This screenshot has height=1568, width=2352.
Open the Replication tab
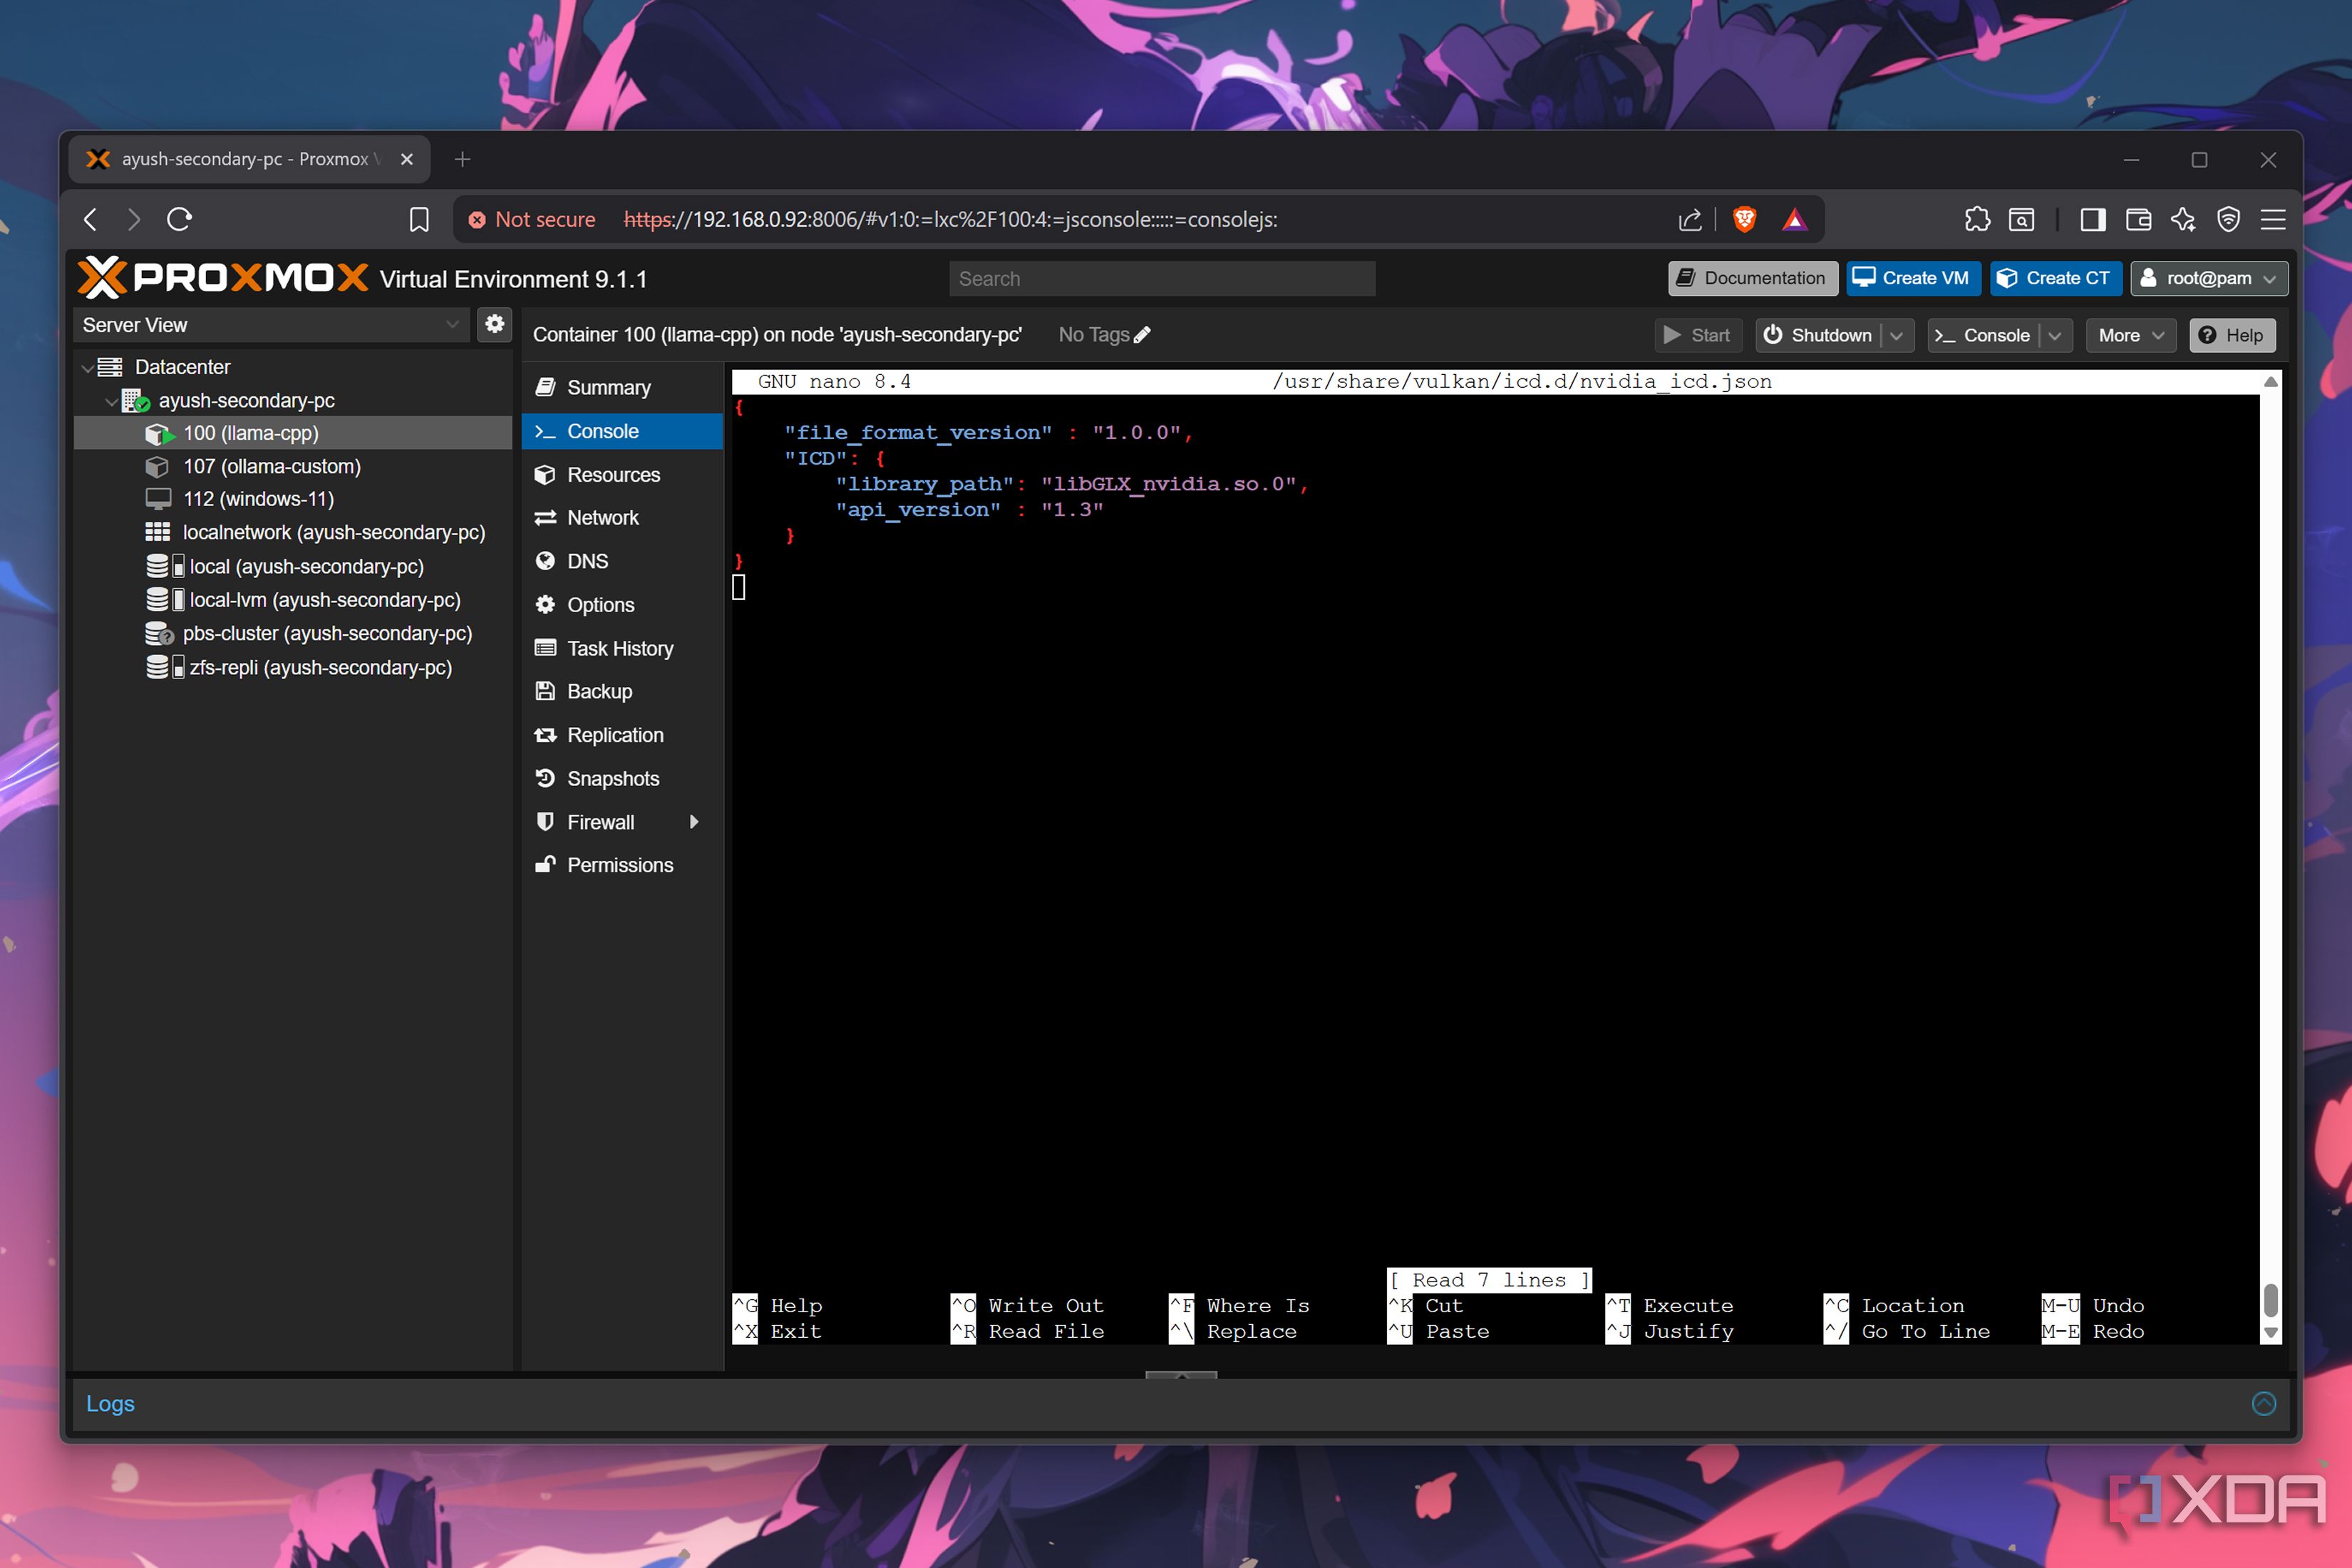pos(622,735)
